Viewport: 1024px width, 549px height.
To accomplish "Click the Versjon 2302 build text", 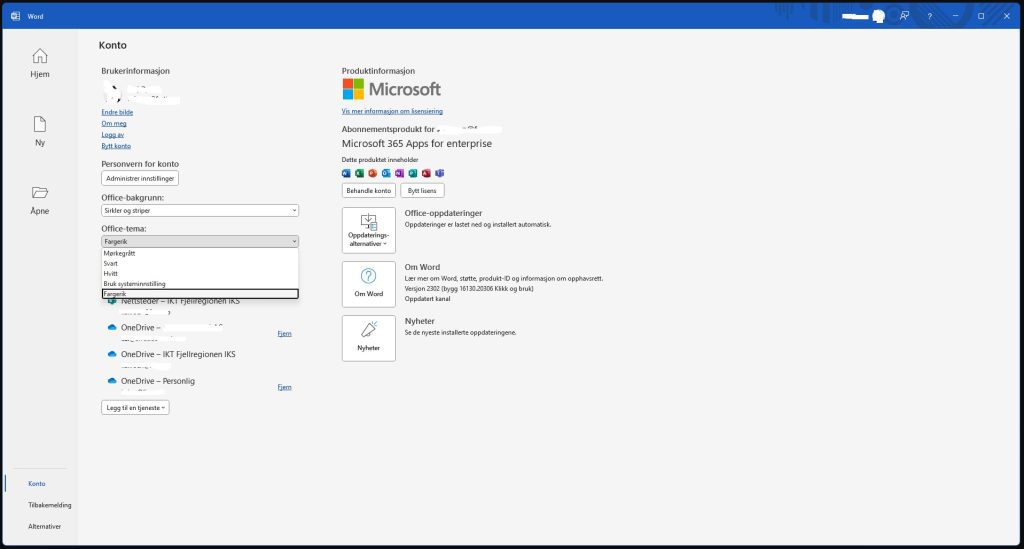I will point(469,289).
